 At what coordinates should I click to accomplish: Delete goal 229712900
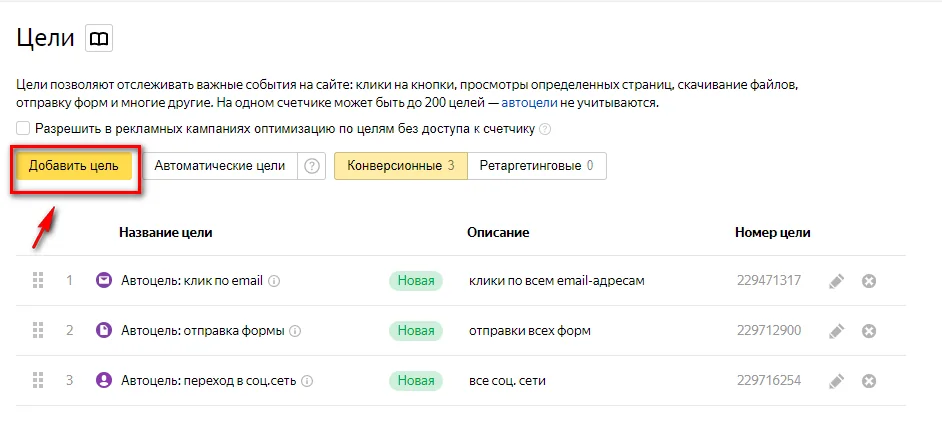click(x=869, y=331)
